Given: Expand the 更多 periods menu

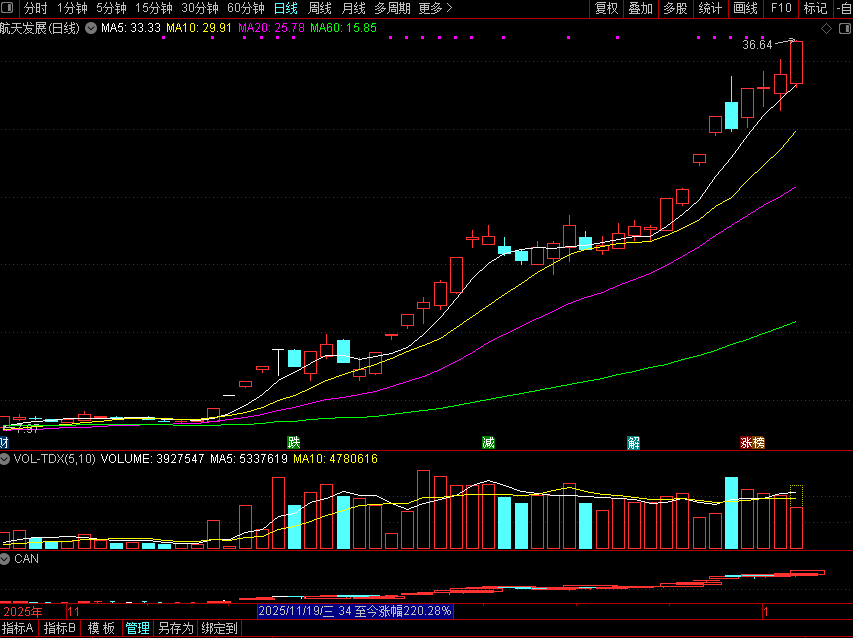Looking at the screenshot, I should pyautogui.click(x=436, y=9).
